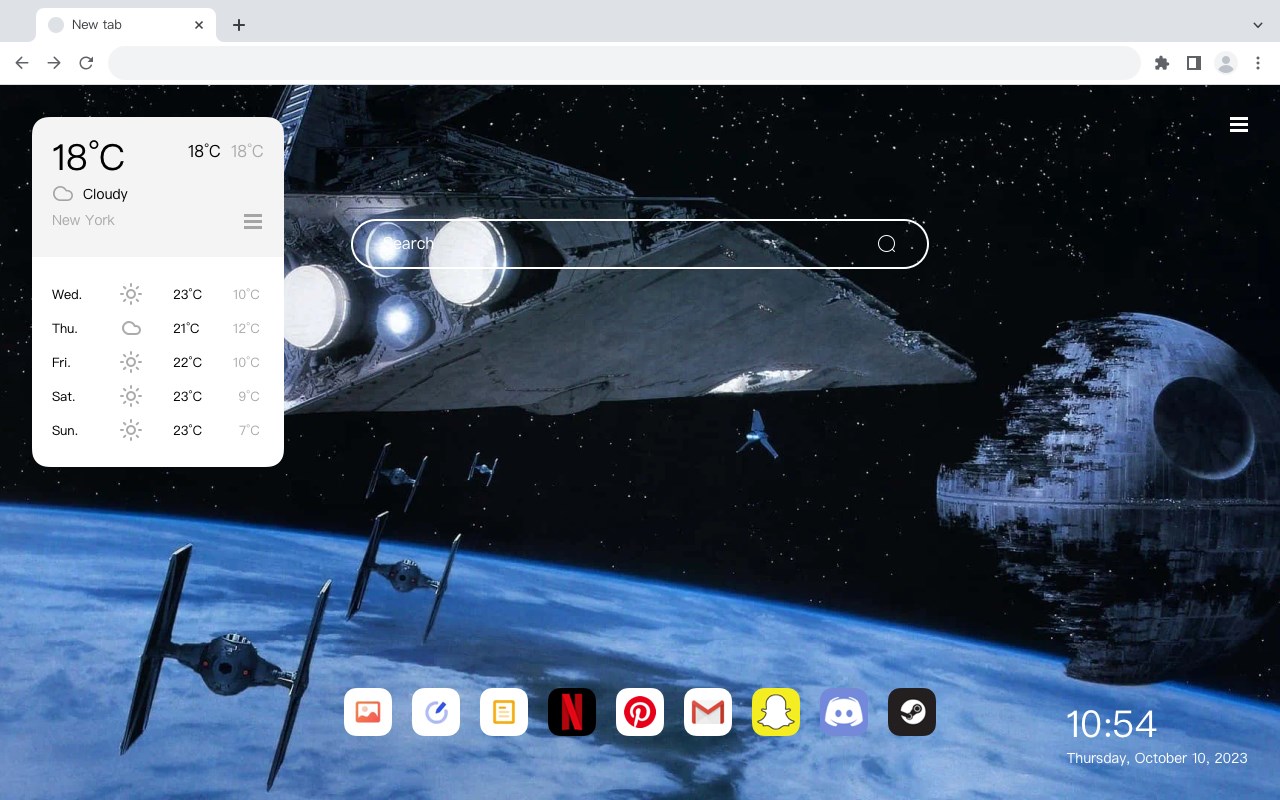Close the New tab tab
Viewport: 1280px width, 800px height.
coord(199,25)
